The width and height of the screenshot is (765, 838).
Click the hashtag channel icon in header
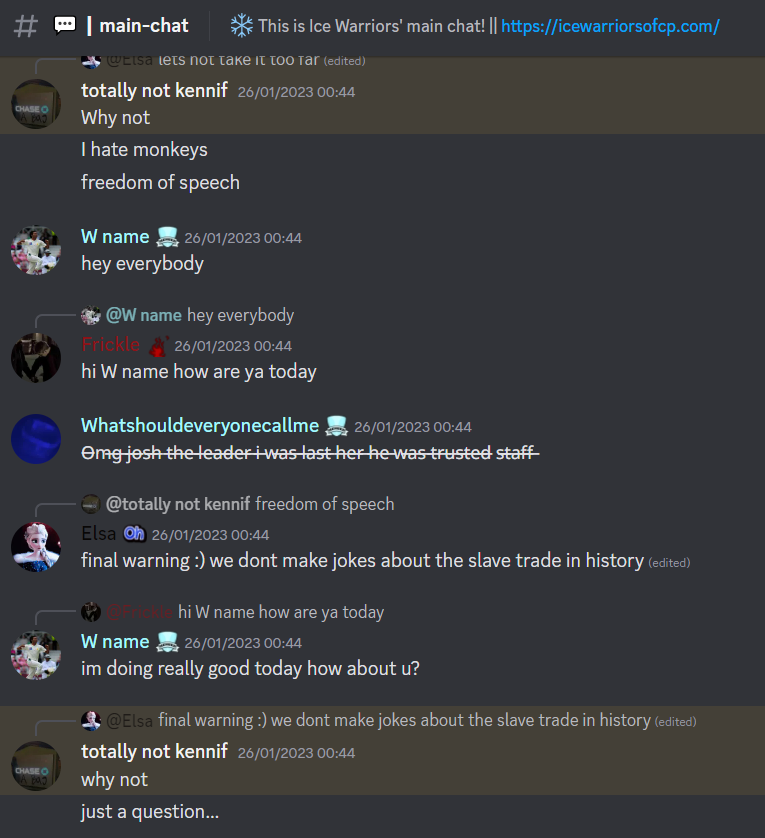[x=26, y=26]
